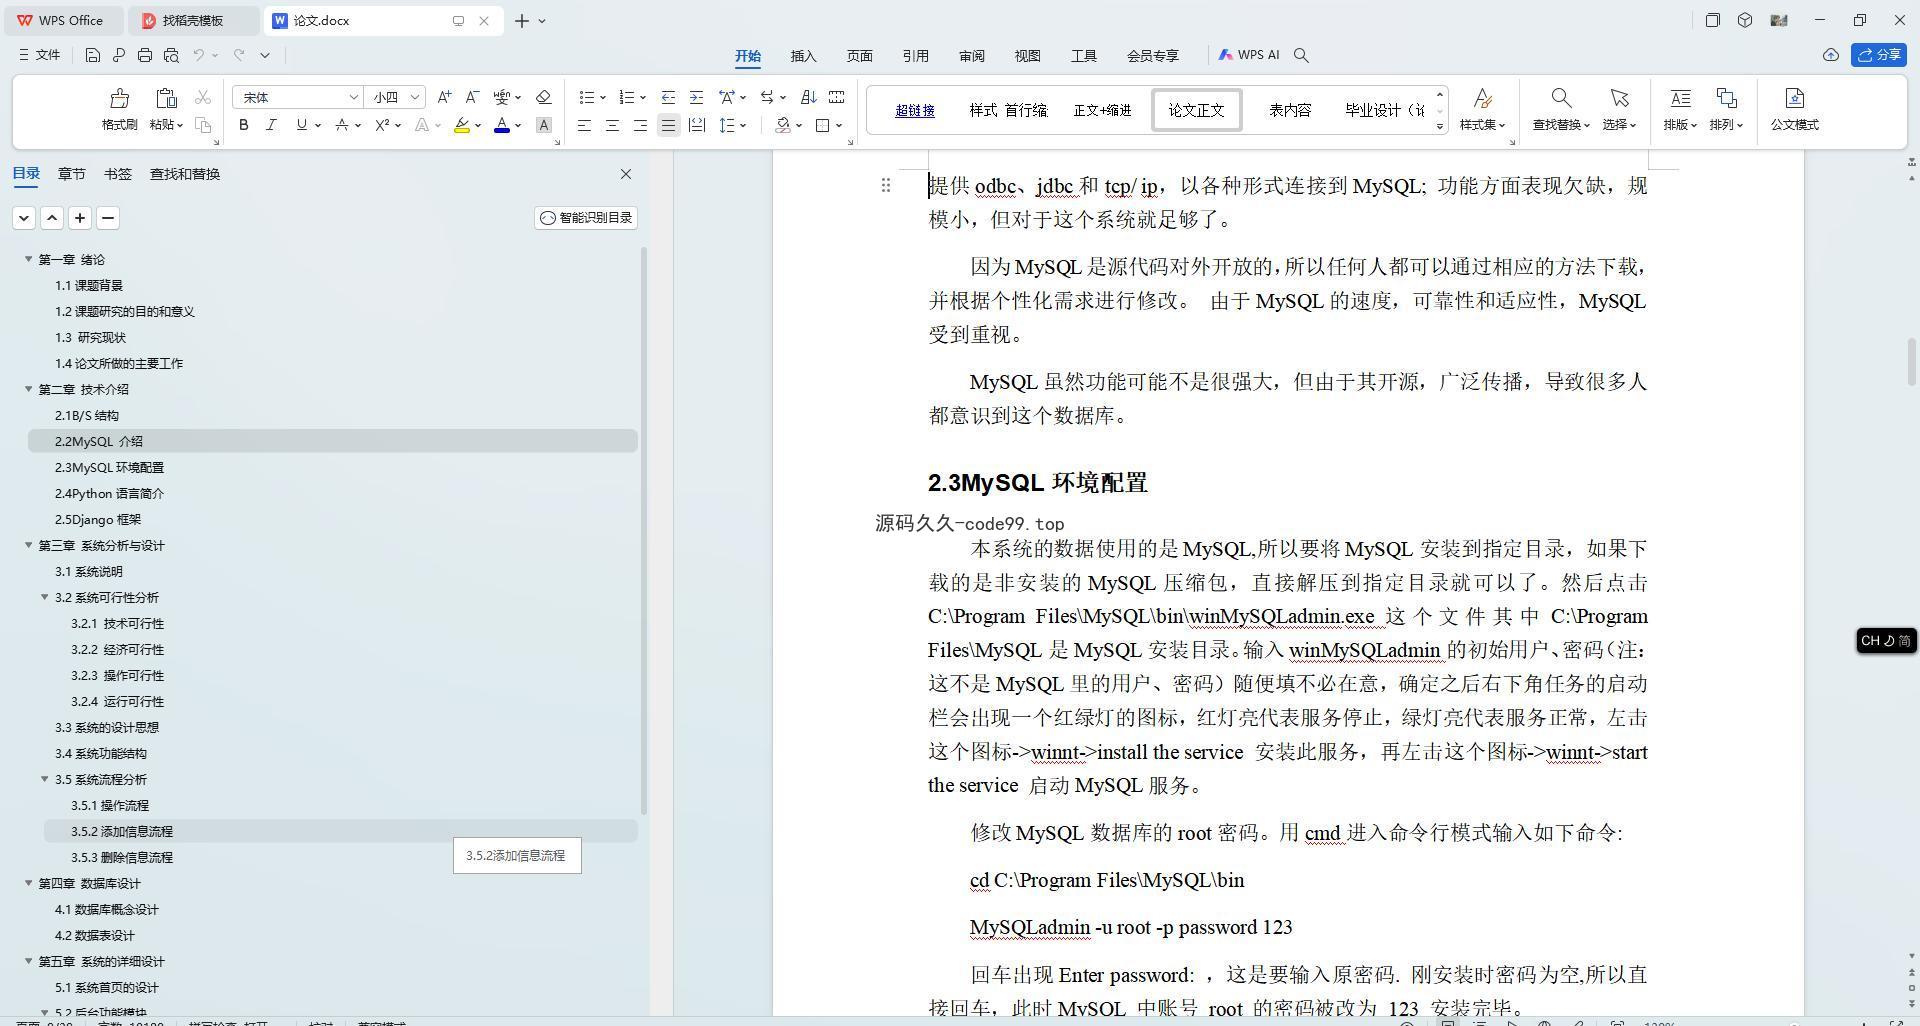Screen dimensions: 1920x1026
Task: Open Find and Replace (查找替换) magnifier
Action: 1561,98
